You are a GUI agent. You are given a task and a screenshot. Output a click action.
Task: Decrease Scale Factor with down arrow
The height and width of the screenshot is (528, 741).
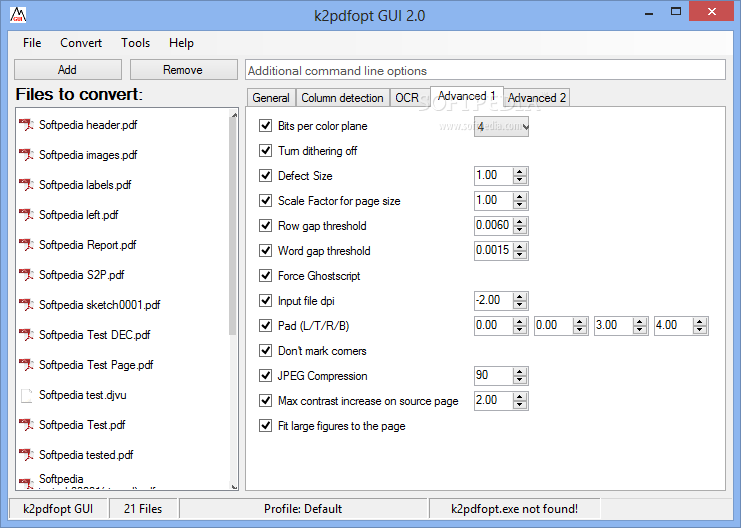[x=520, y=205]
